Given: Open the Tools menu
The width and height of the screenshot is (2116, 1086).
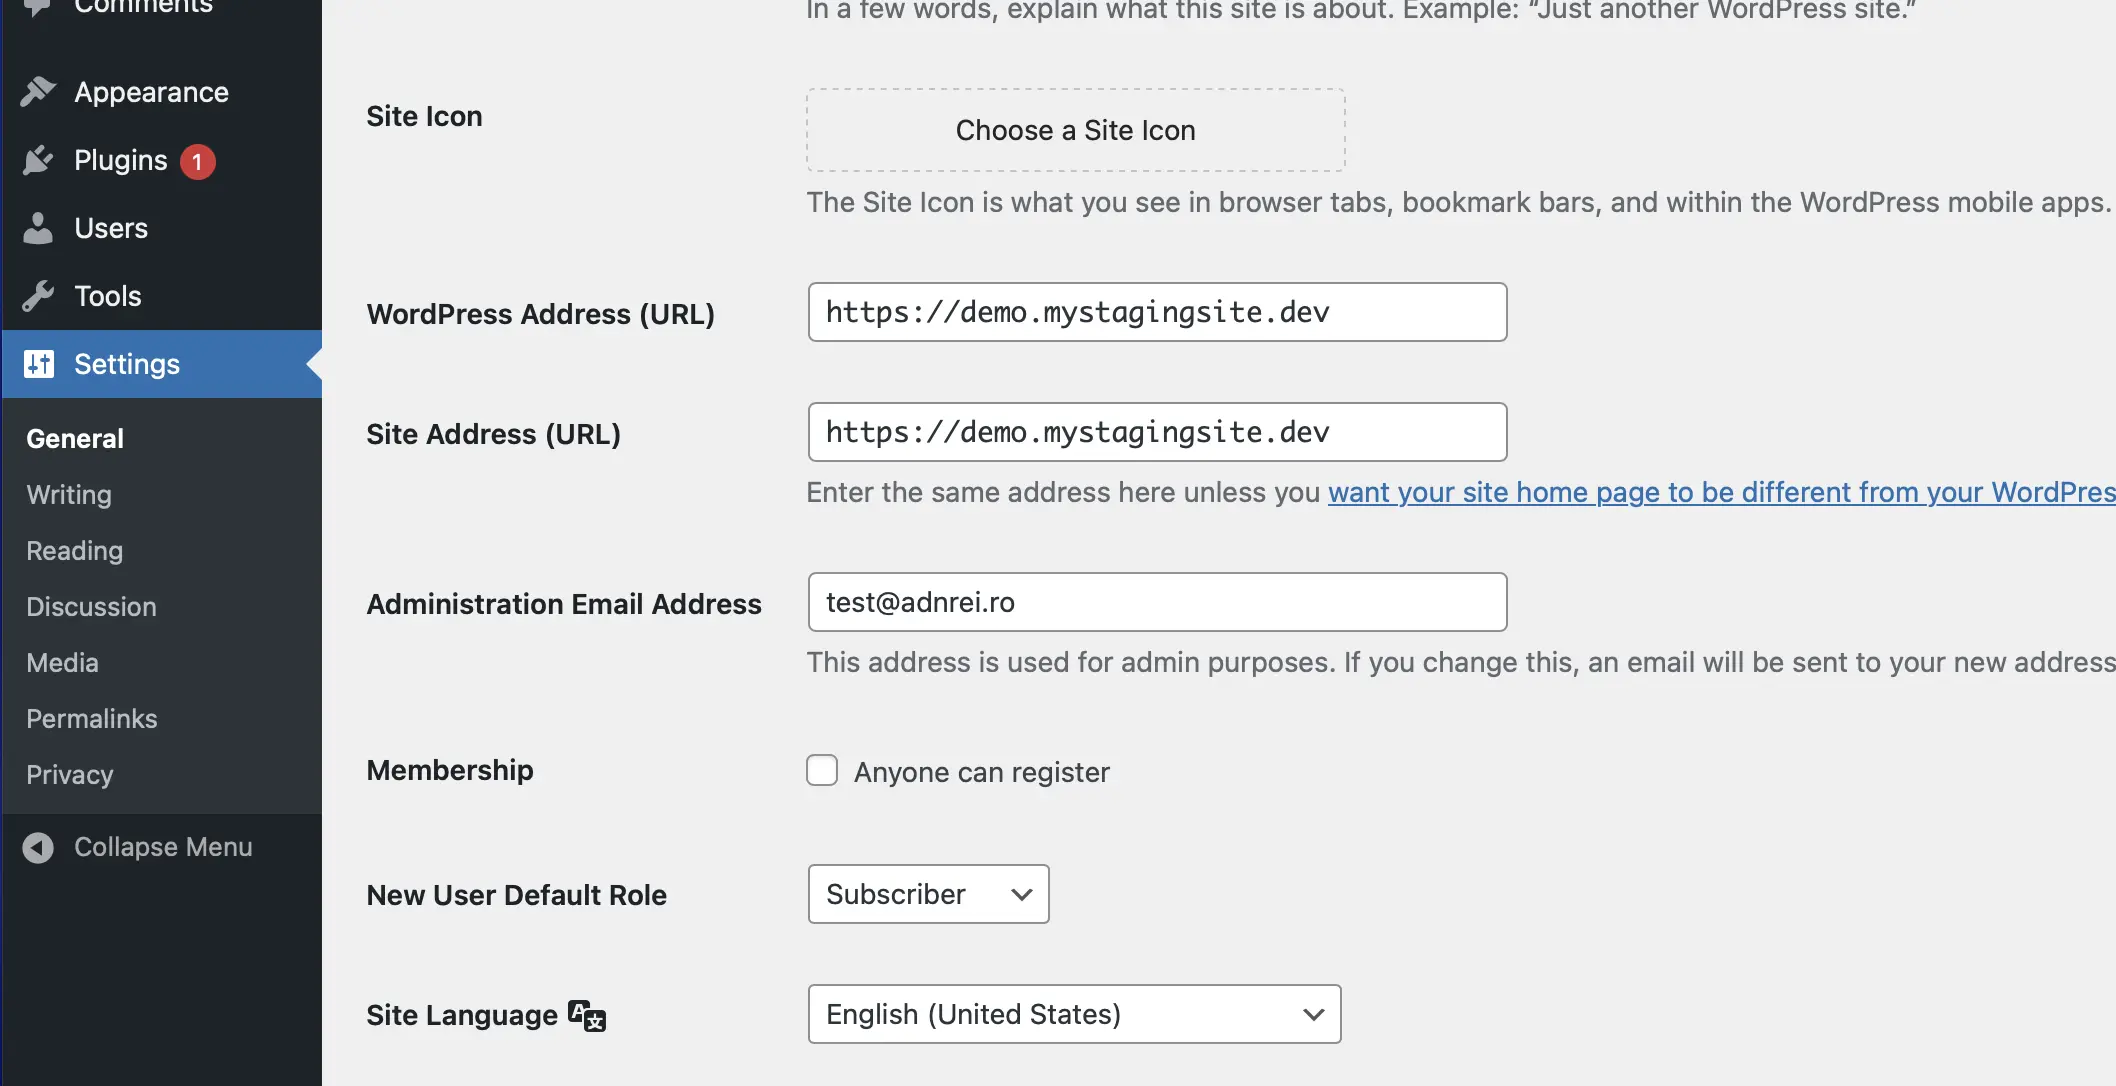Looking at the screenshot, I should pos(162,296).
